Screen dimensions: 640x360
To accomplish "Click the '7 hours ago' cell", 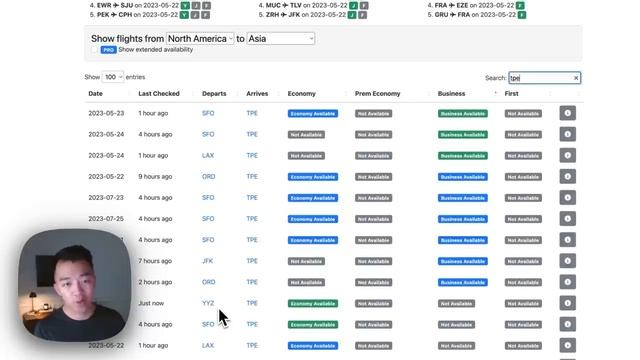I will pos(155,261).
